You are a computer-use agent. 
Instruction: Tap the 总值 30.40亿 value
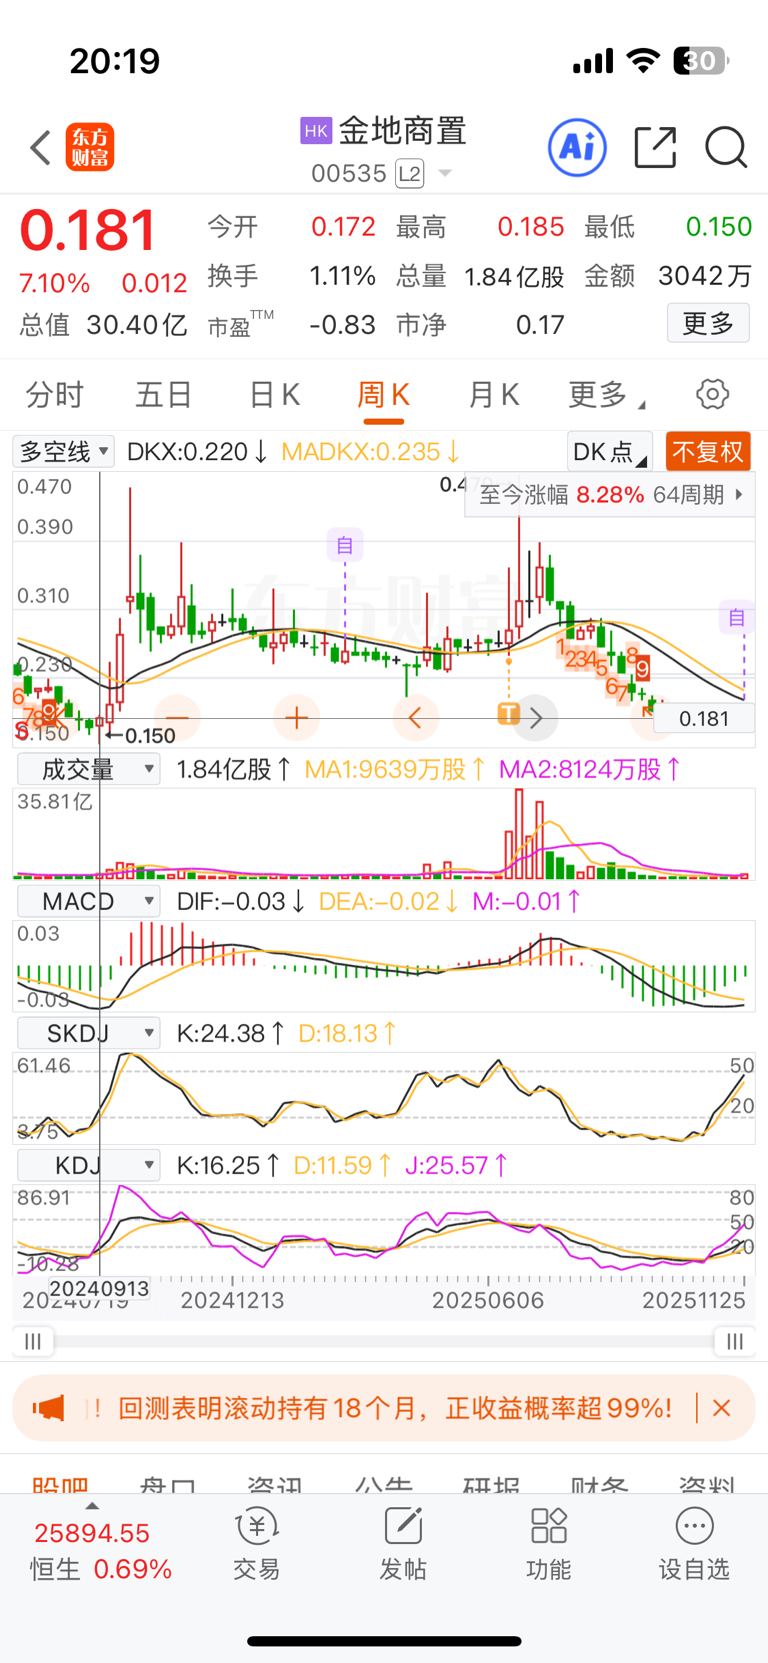pyautogui.click(x=136, y=325)
